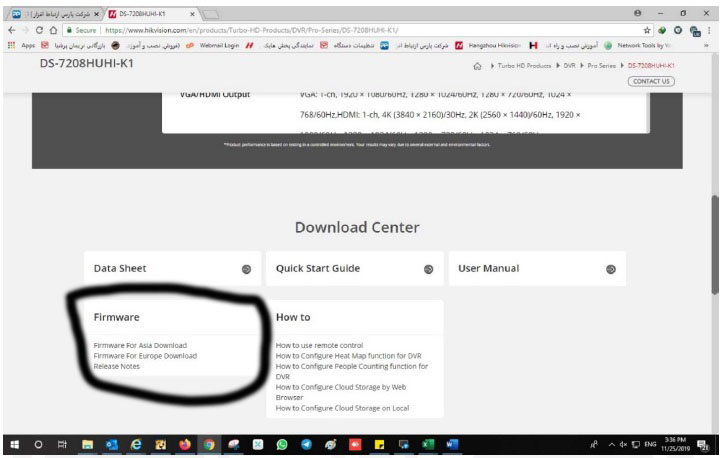Viewport: 724px width, 458px height.
Task: Open the Windows Start menu
Action: (15, 445)
